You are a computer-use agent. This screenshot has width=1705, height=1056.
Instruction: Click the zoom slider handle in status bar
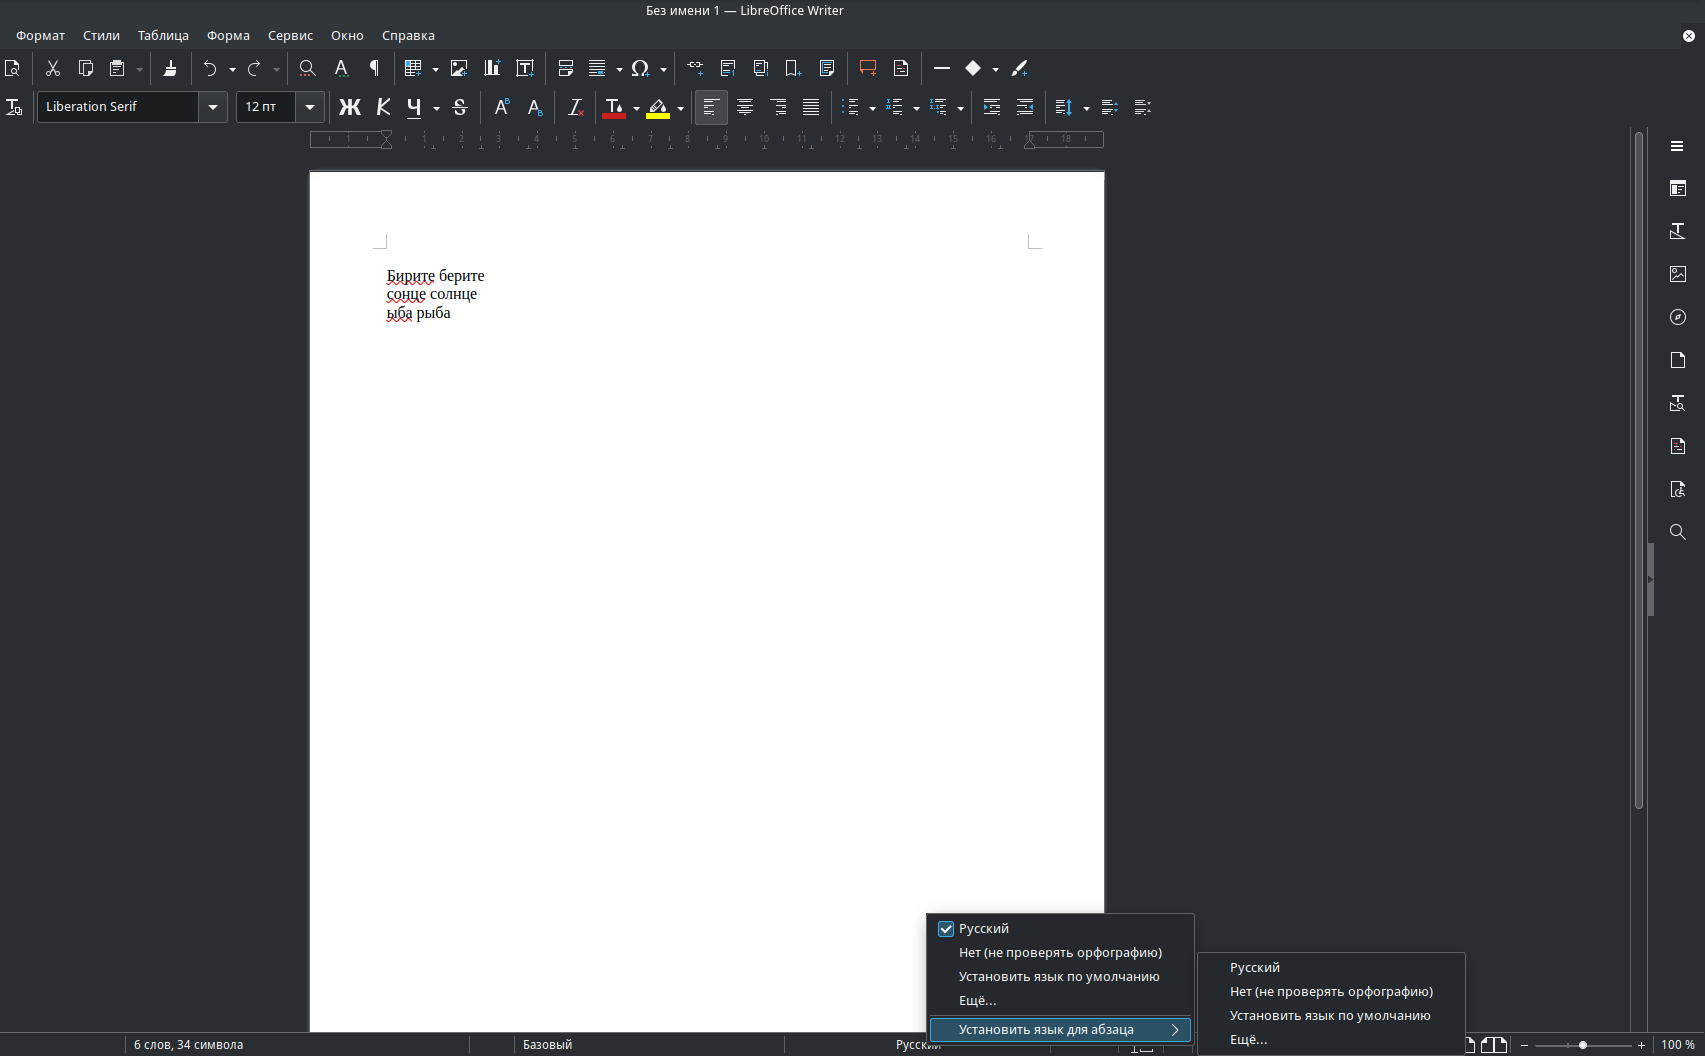[x=1583, y=1045]
